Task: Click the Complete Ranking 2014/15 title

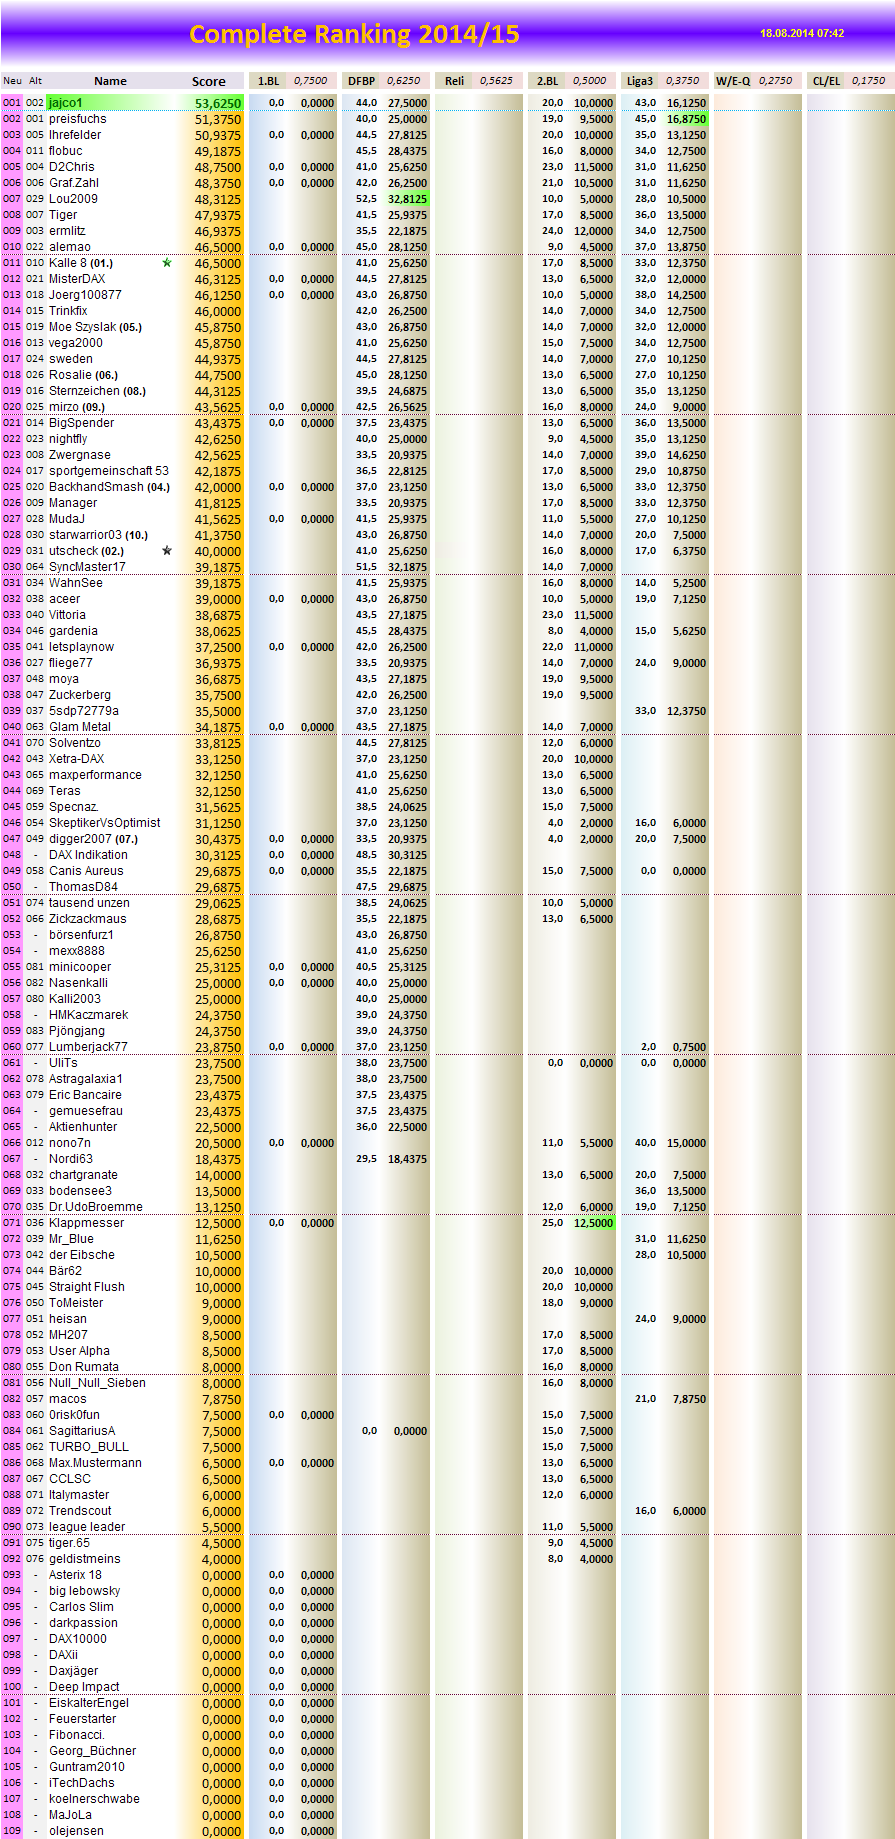Action: pyautogui.click(x=354, y=35)
